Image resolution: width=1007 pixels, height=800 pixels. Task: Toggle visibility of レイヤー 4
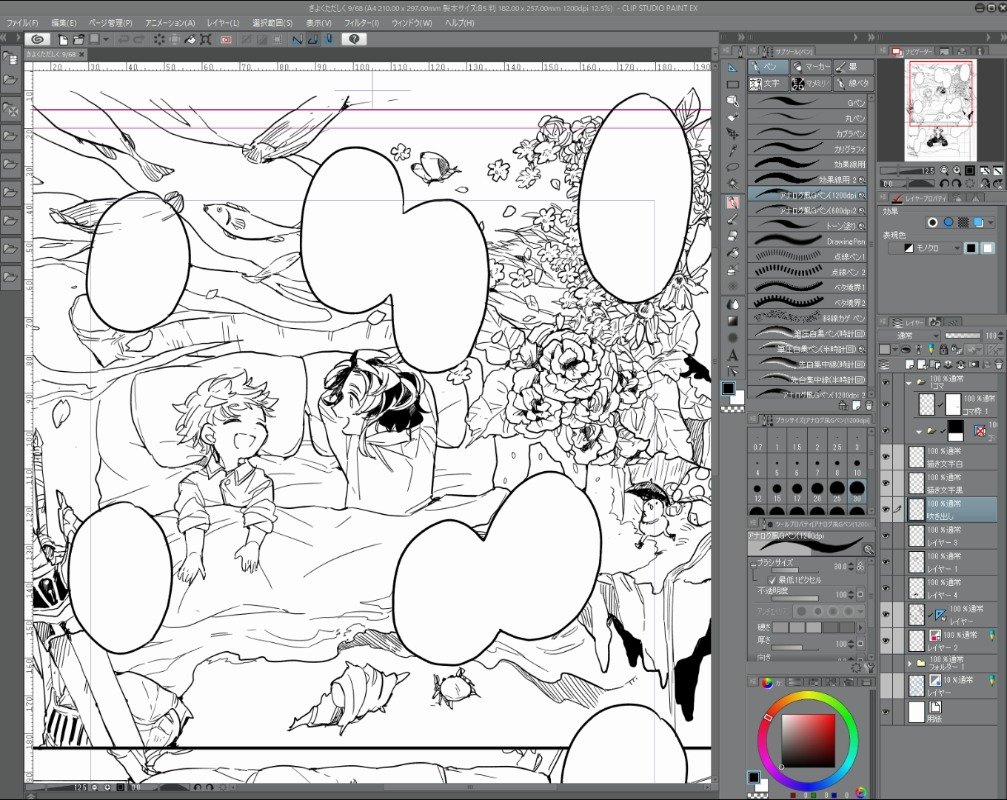click(886, 588)
